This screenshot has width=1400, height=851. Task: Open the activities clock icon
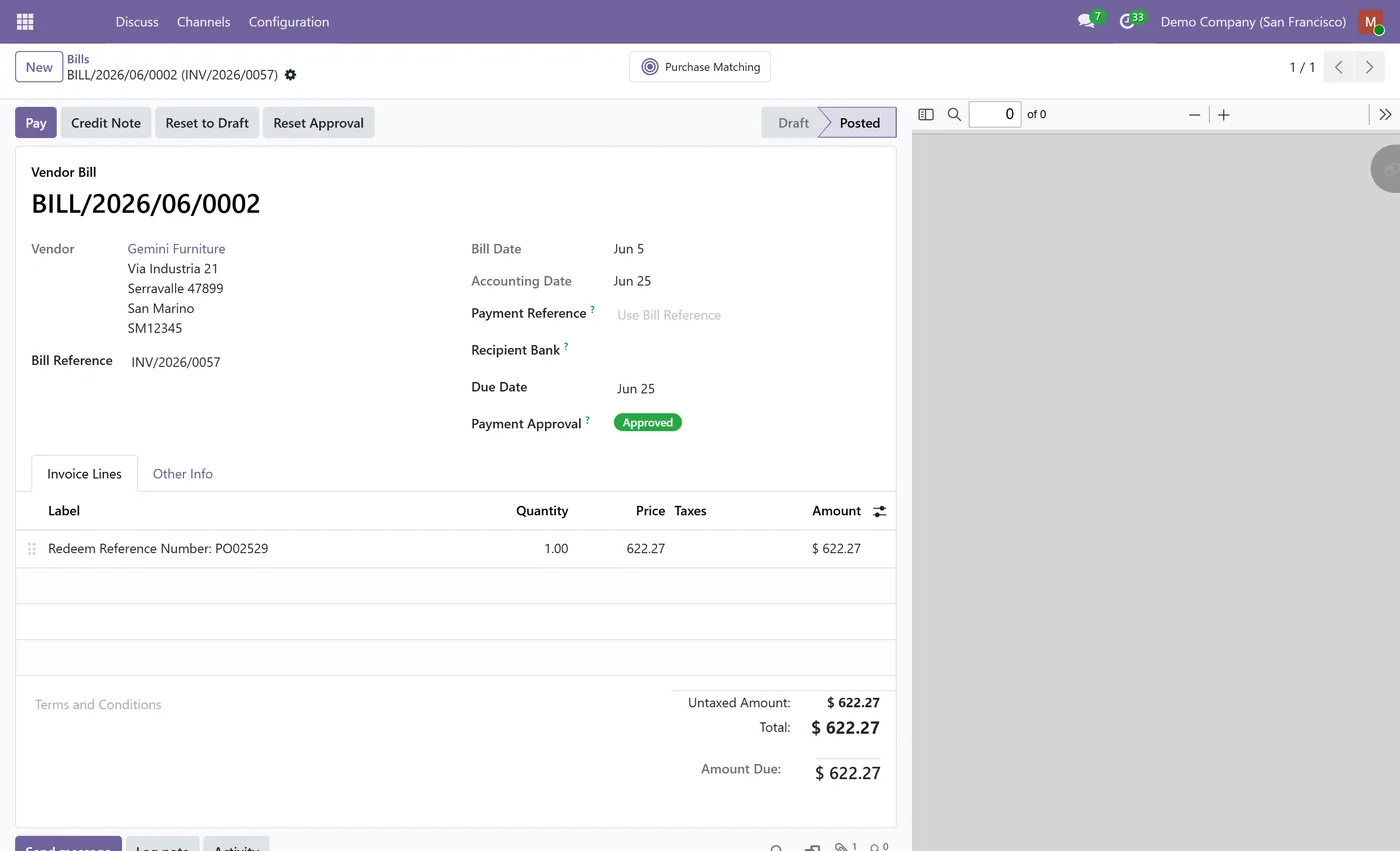(1127, 21)
